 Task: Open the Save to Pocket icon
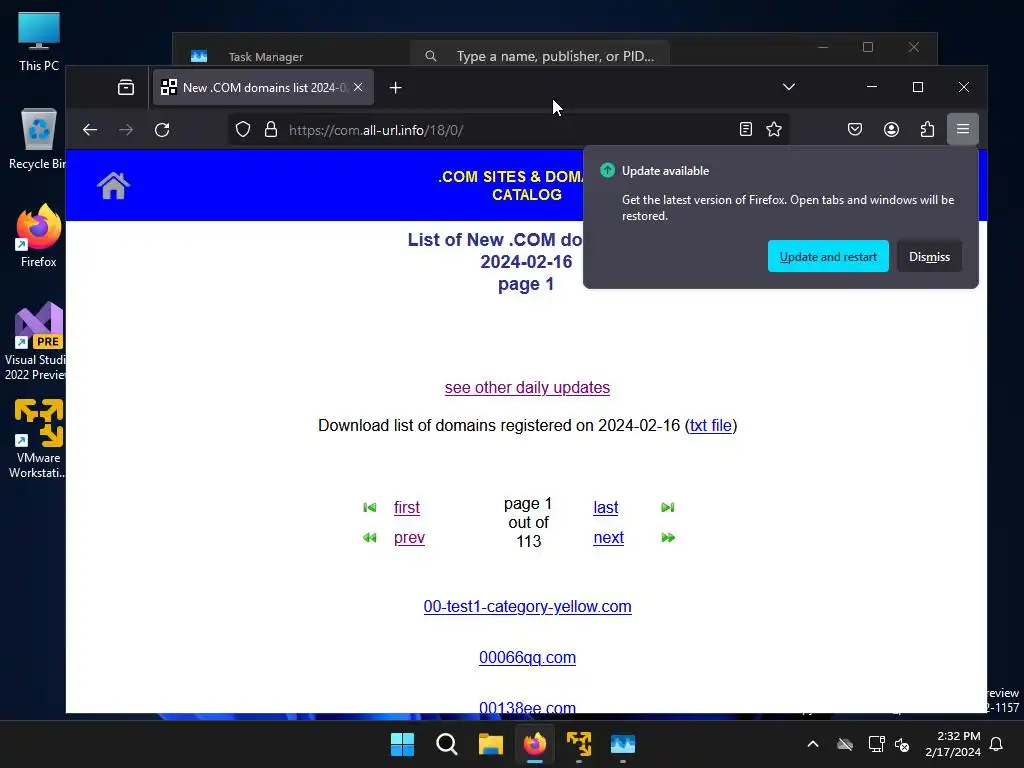[x=855, y=129]
